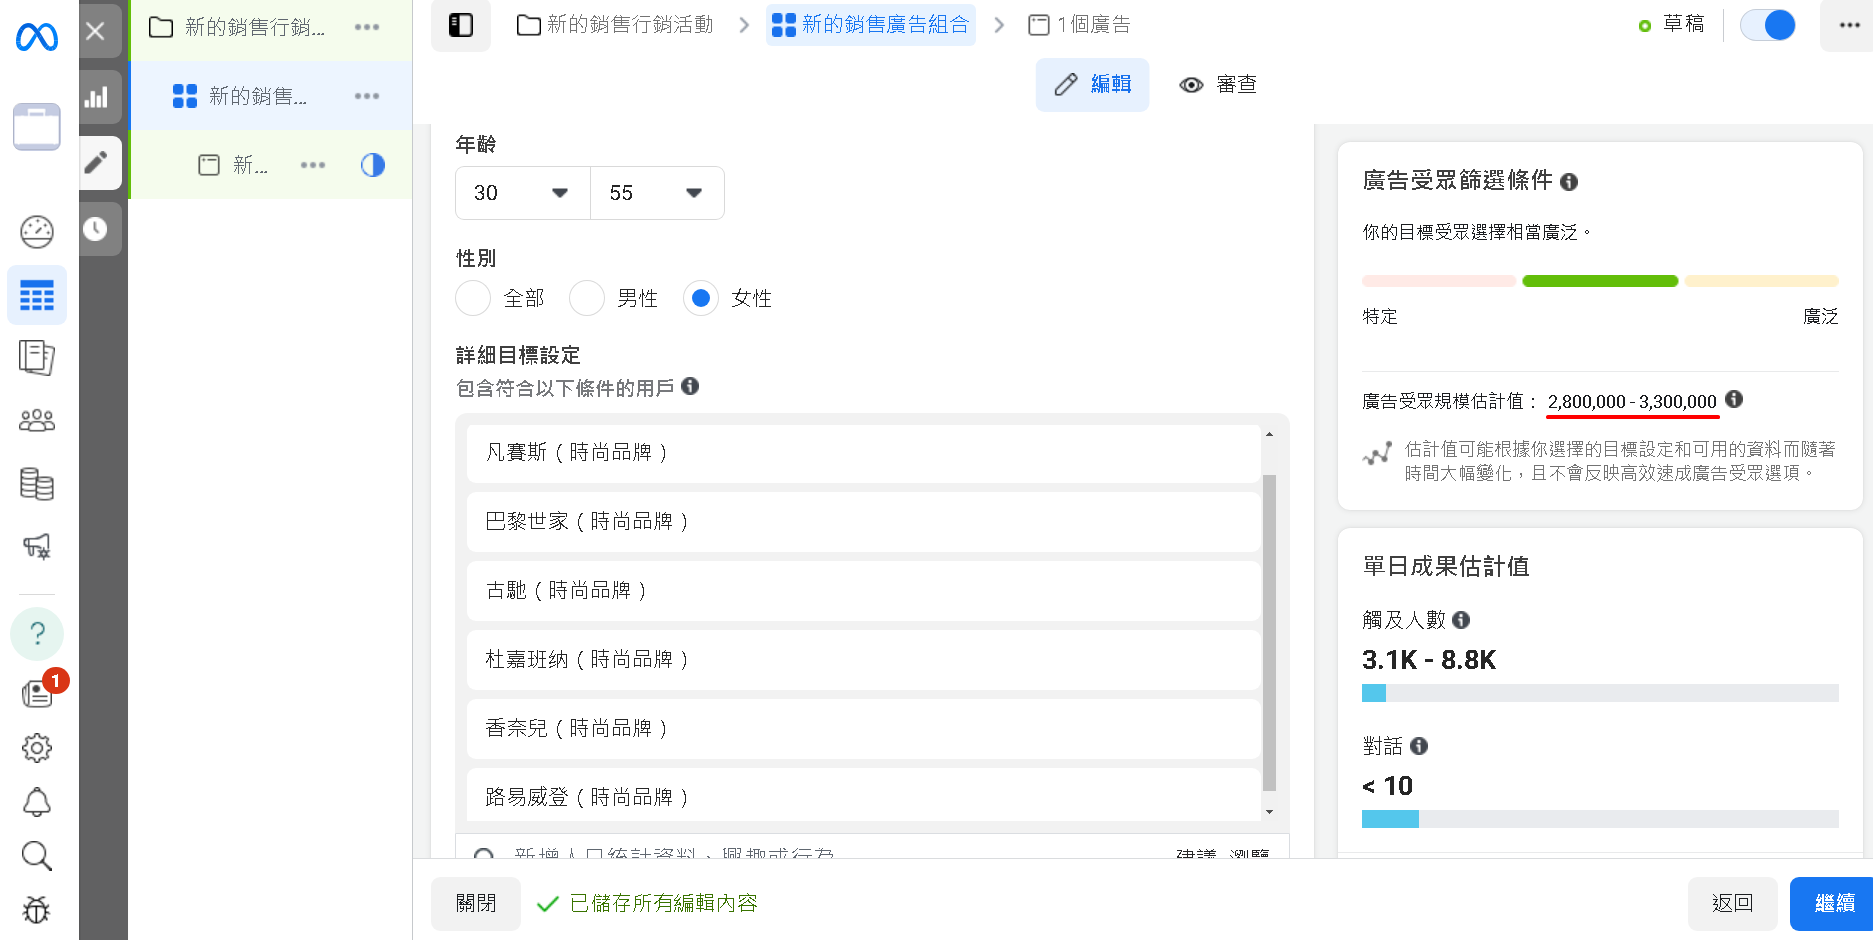
Task: Select the pencil edit icon in sidebar
Action: (x=96, y=163)
